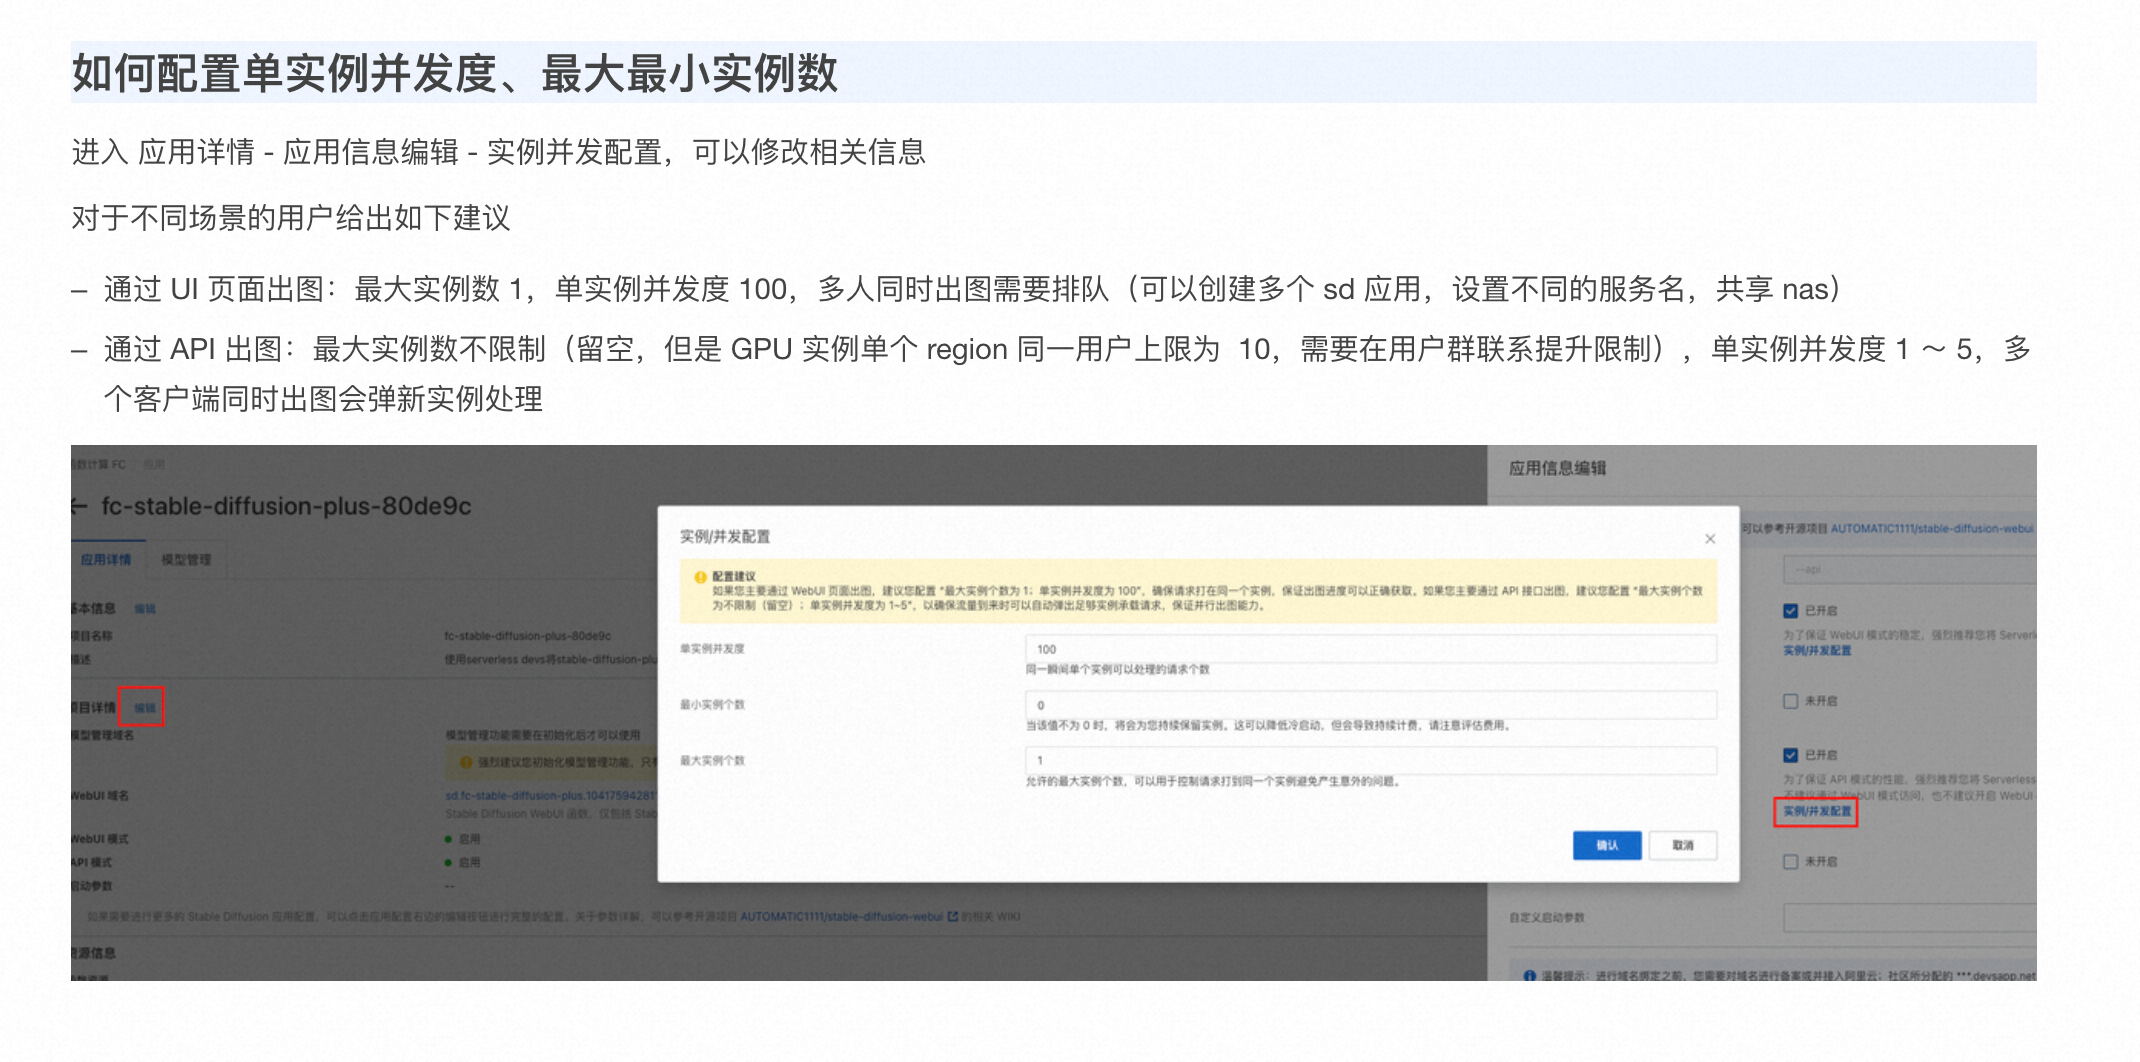Click the 应用信息编辑 panel title

pyautogui.click(x=1557, y=468)
